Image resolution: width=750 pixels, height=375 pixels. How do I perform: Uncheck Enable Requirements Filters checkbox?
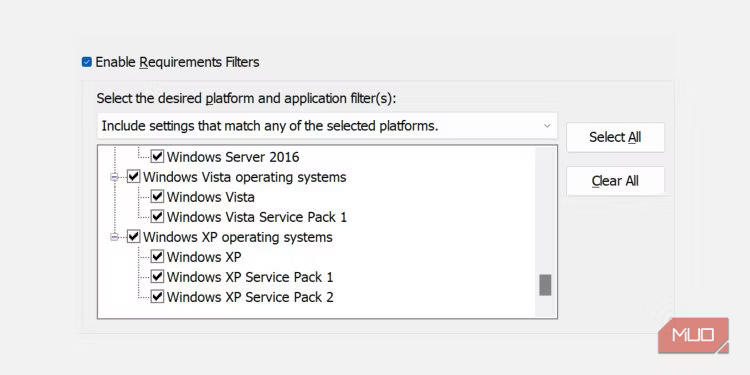coord(87,62)
